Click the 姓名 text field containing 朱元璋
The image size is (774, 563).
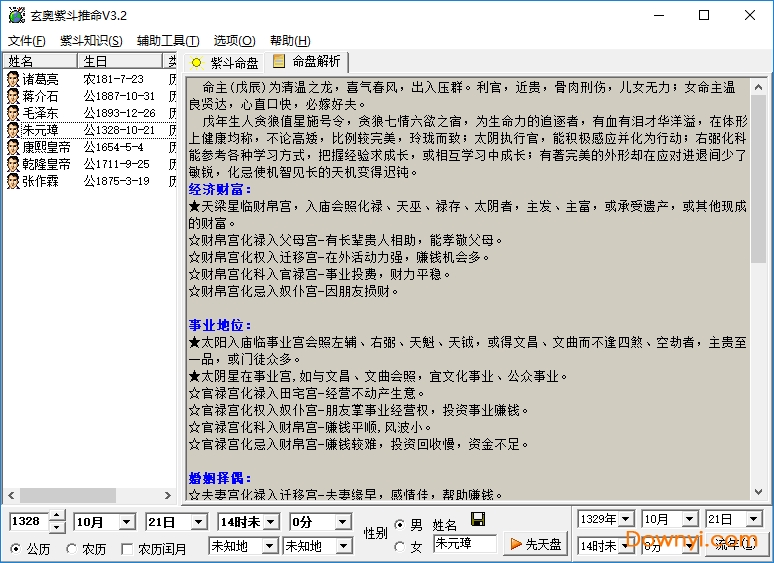tap(464, 544)
